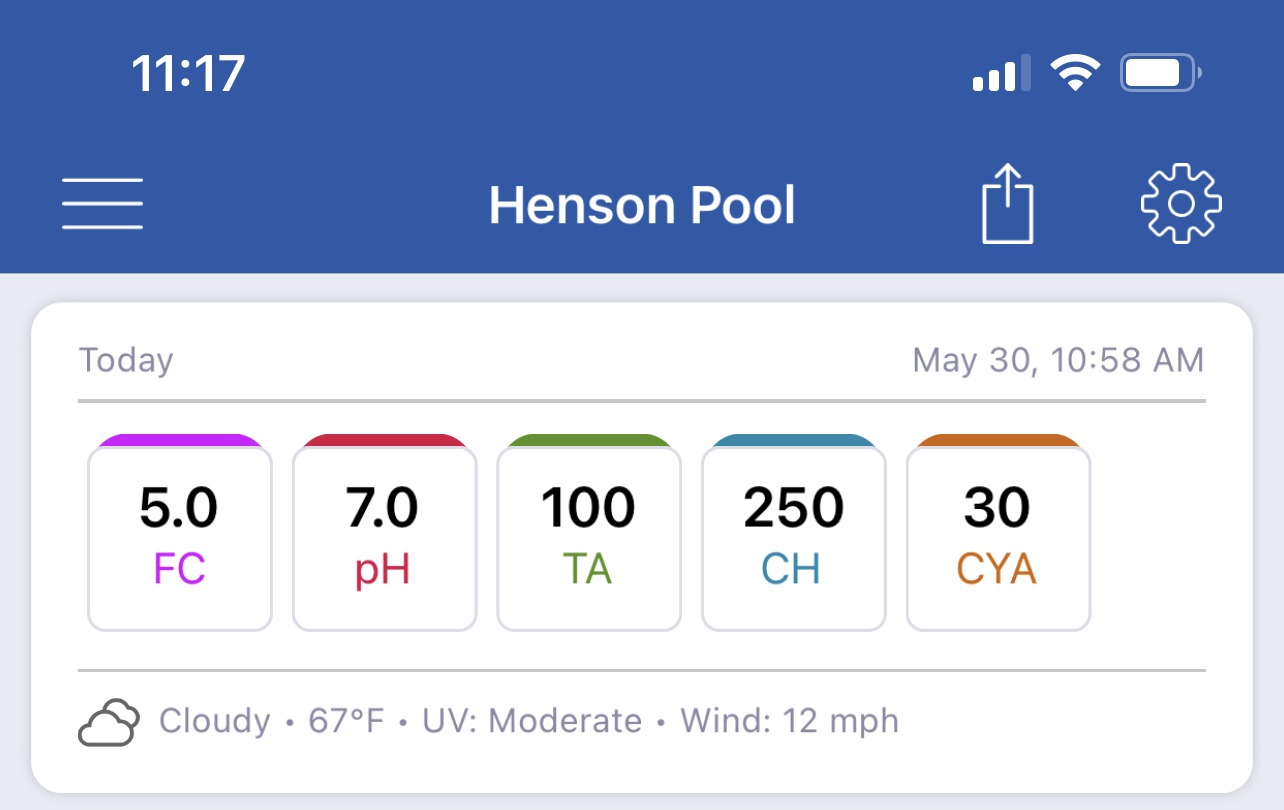This screenshot has width=1284, height=810.
Task: Tap the Henson Pool title
Action: click(x=642, y=205)
